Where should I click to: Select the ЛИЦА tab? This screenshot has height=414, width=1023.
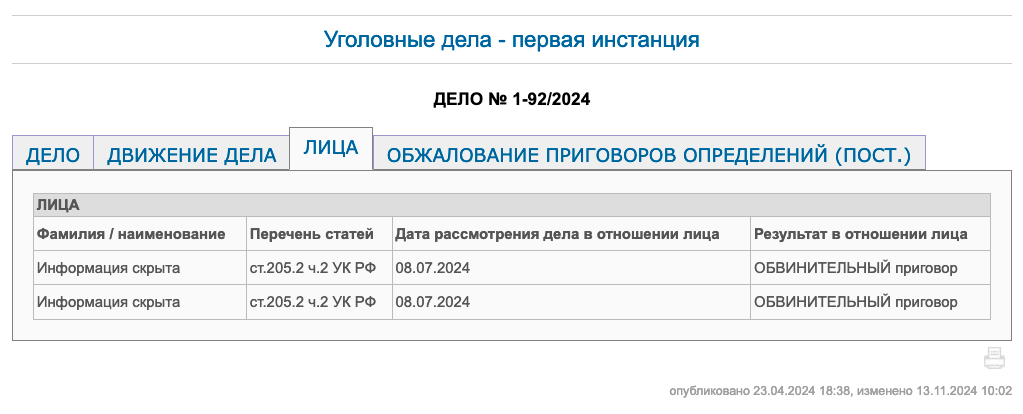pos(331,148)
